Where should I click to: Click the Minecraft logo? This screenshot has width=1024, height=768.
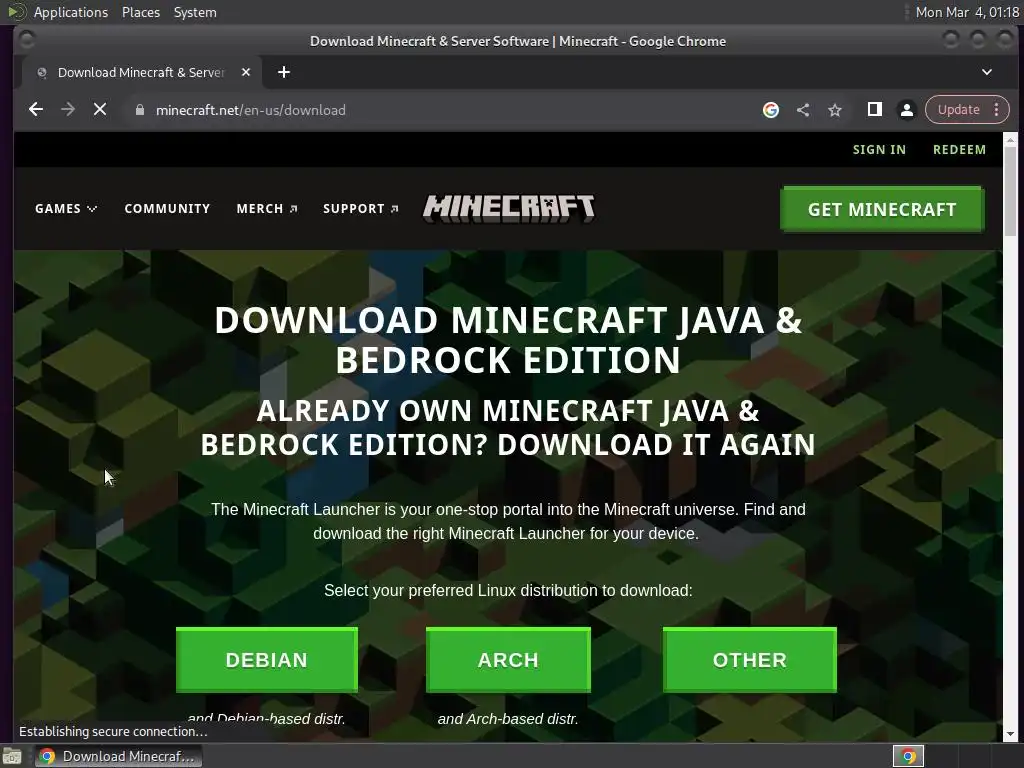pos(509,208)
